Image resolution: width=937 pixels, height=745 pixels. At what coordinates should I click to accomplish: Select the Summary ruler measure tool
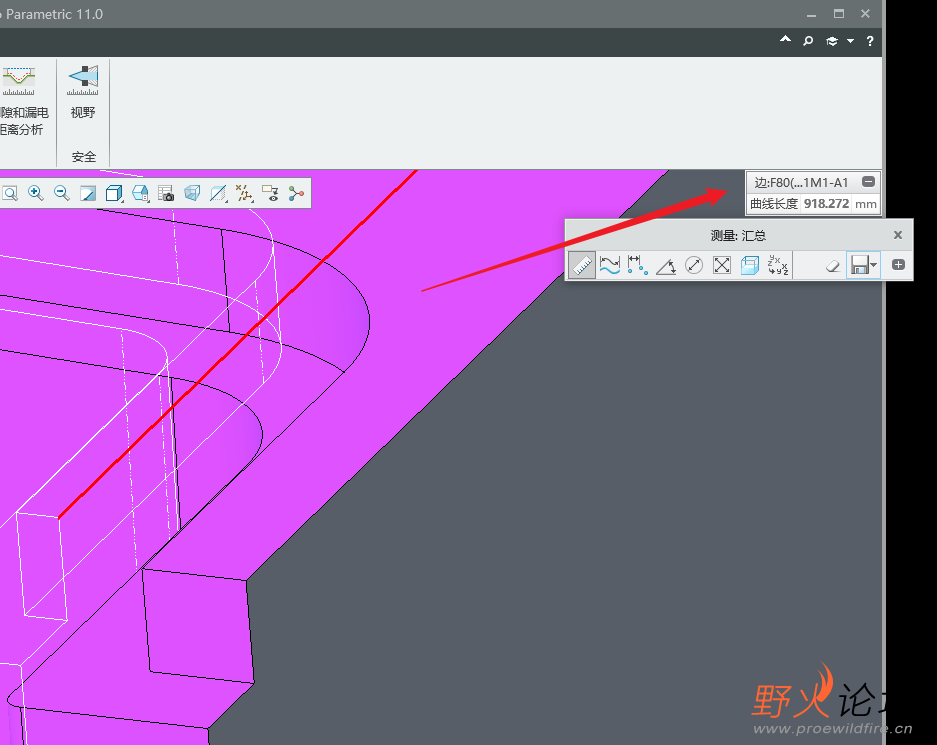pos(581,265)
